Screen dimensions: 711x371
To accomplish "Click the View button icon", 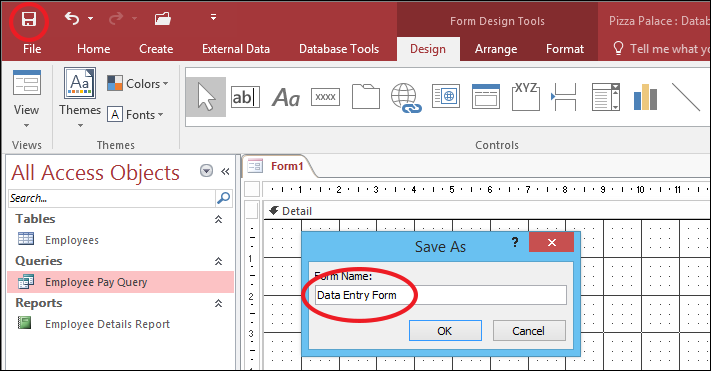I will 27,83.
